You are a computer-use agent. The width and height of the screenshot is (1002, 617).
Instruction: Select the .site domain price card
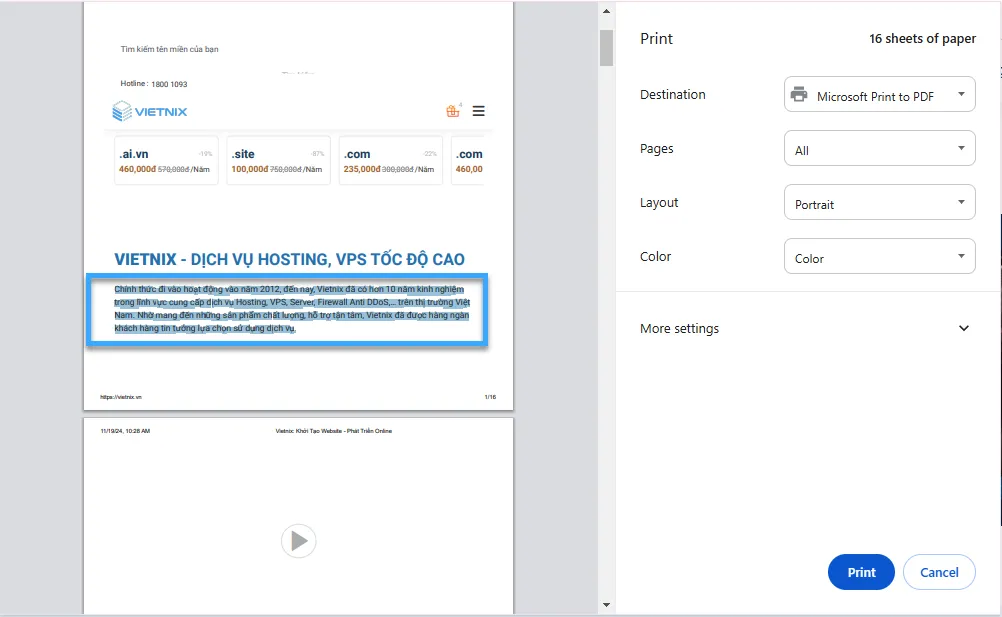click(279, 160)
